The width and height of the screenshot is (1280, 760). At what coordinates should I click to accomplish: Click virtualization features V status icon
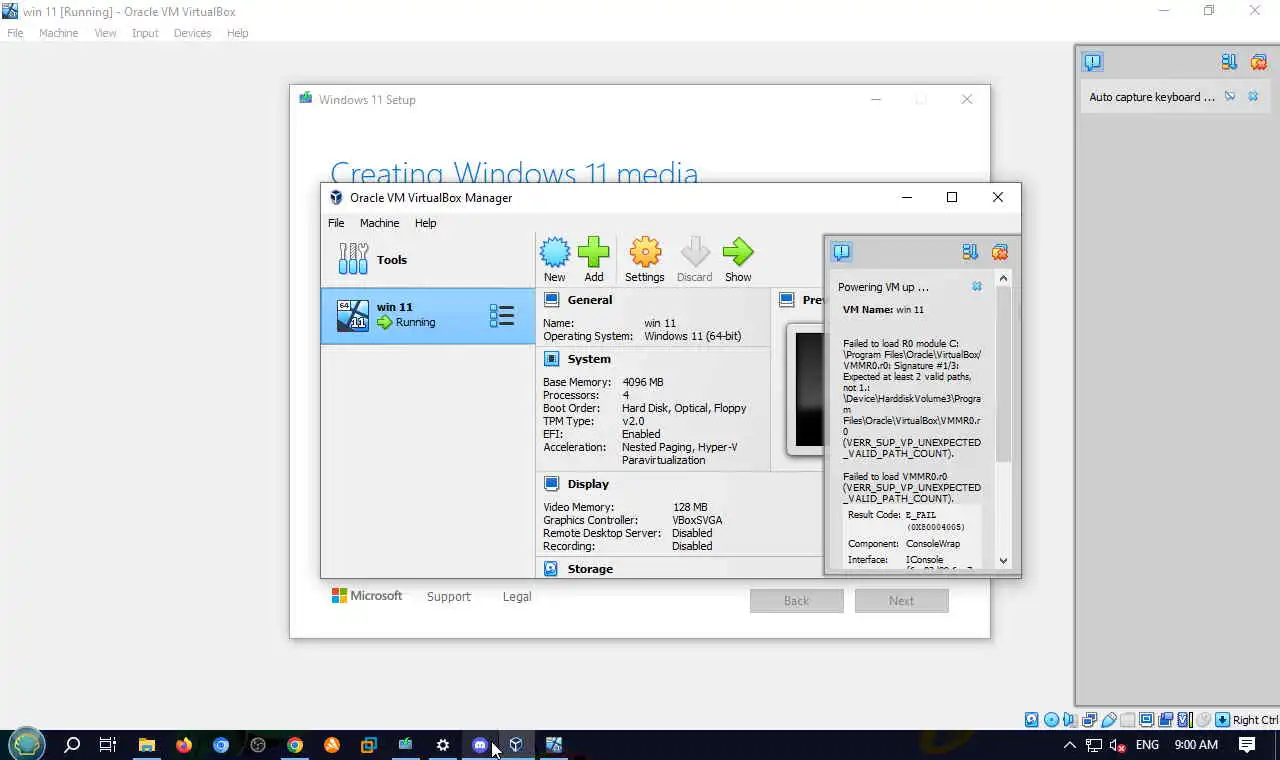[x=1185, y=720]
